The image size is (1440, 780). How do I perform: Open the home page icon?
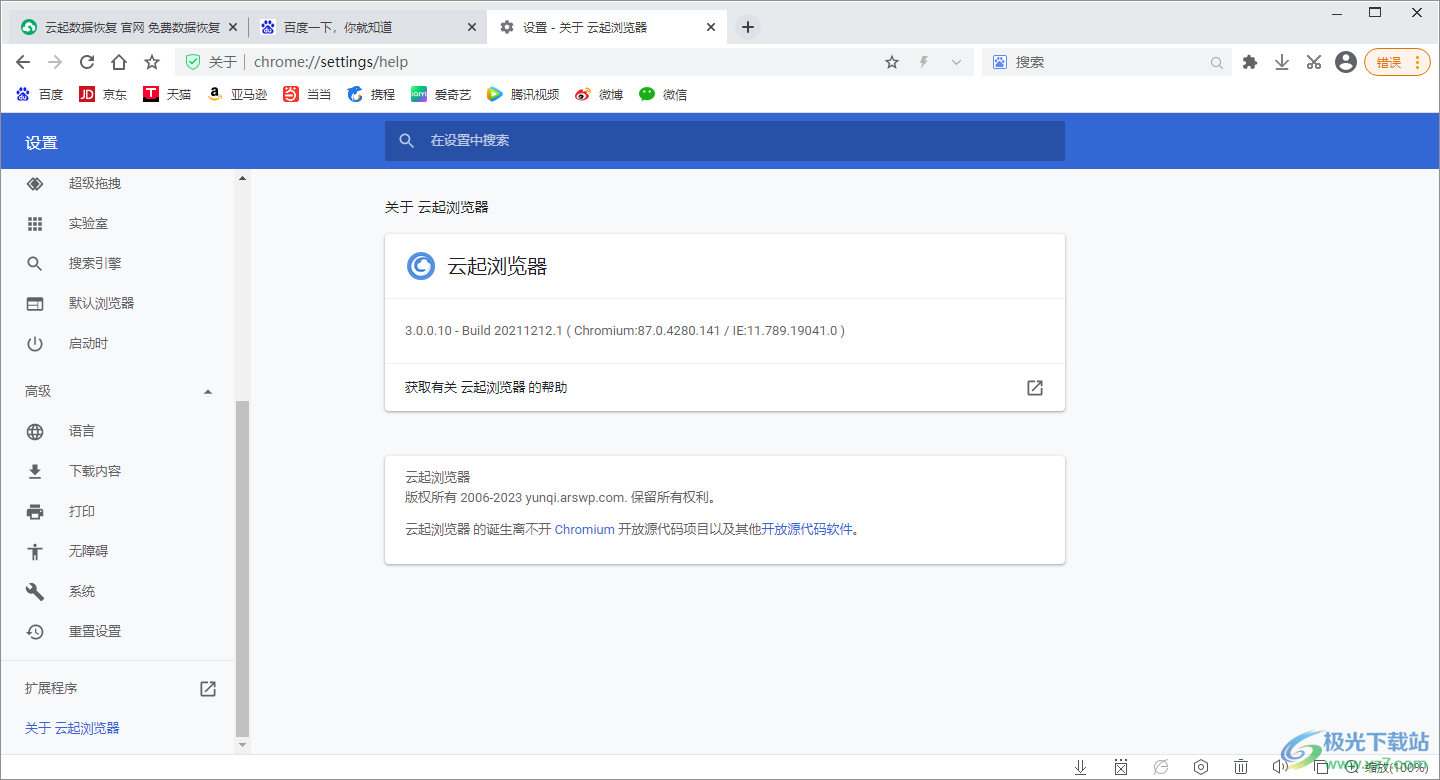click(x=119, y=62)
